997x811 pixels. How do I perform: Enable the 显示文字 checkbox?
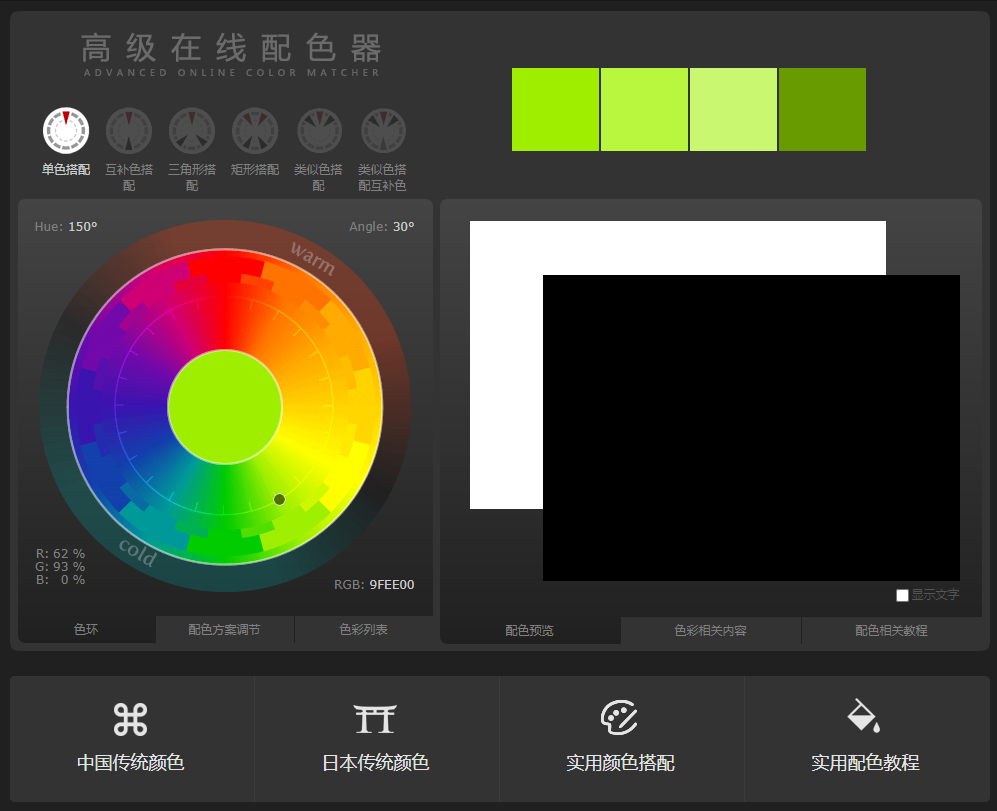(x=902, y=595)
